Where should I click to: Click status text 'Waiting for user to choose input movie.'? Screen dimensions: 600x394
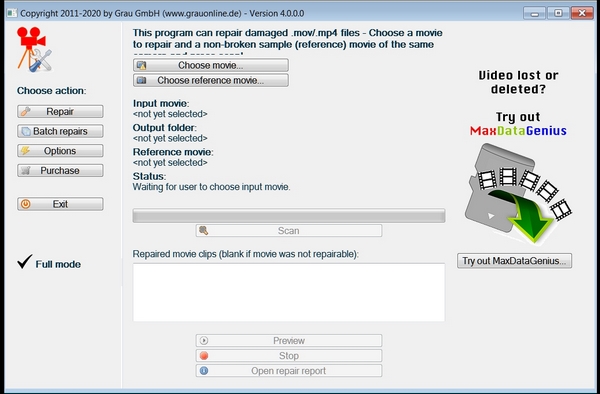[x=212, y=187]
